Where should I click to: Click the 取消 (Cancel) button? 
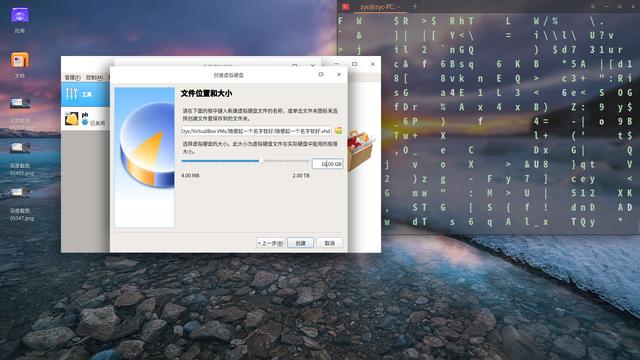[x=329, y=243]
